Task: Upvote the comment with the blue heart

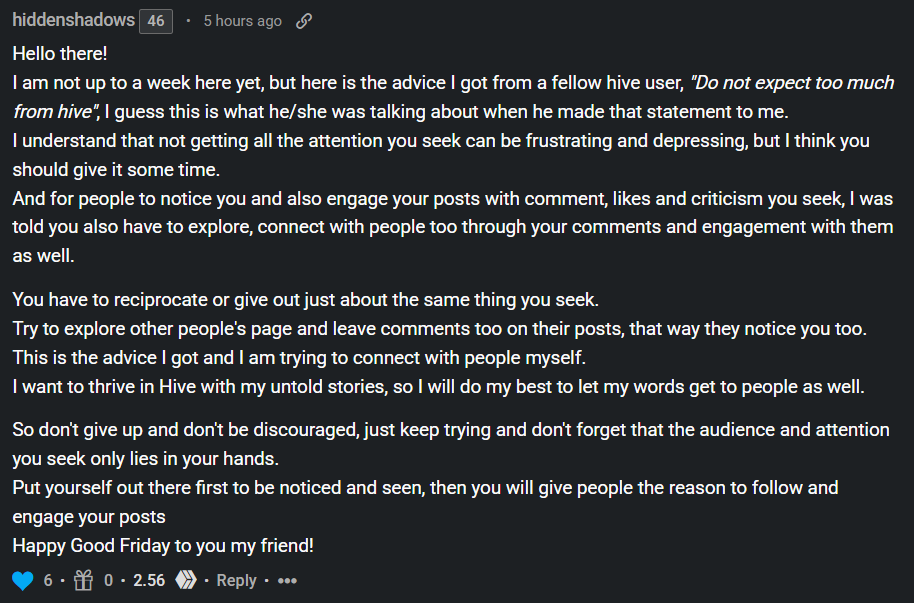Action: tap(23, 580)
